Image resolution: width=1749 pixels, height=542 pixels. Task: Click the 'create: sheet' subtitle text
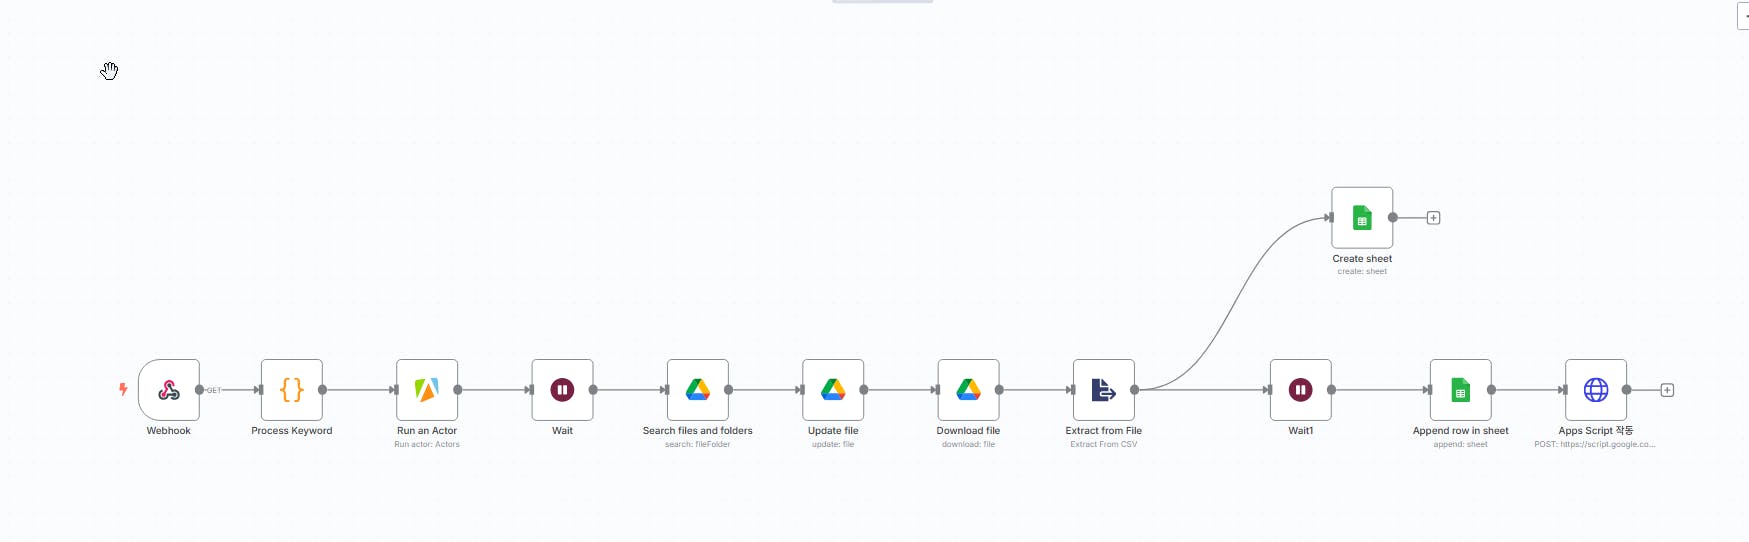[1362, 271]
